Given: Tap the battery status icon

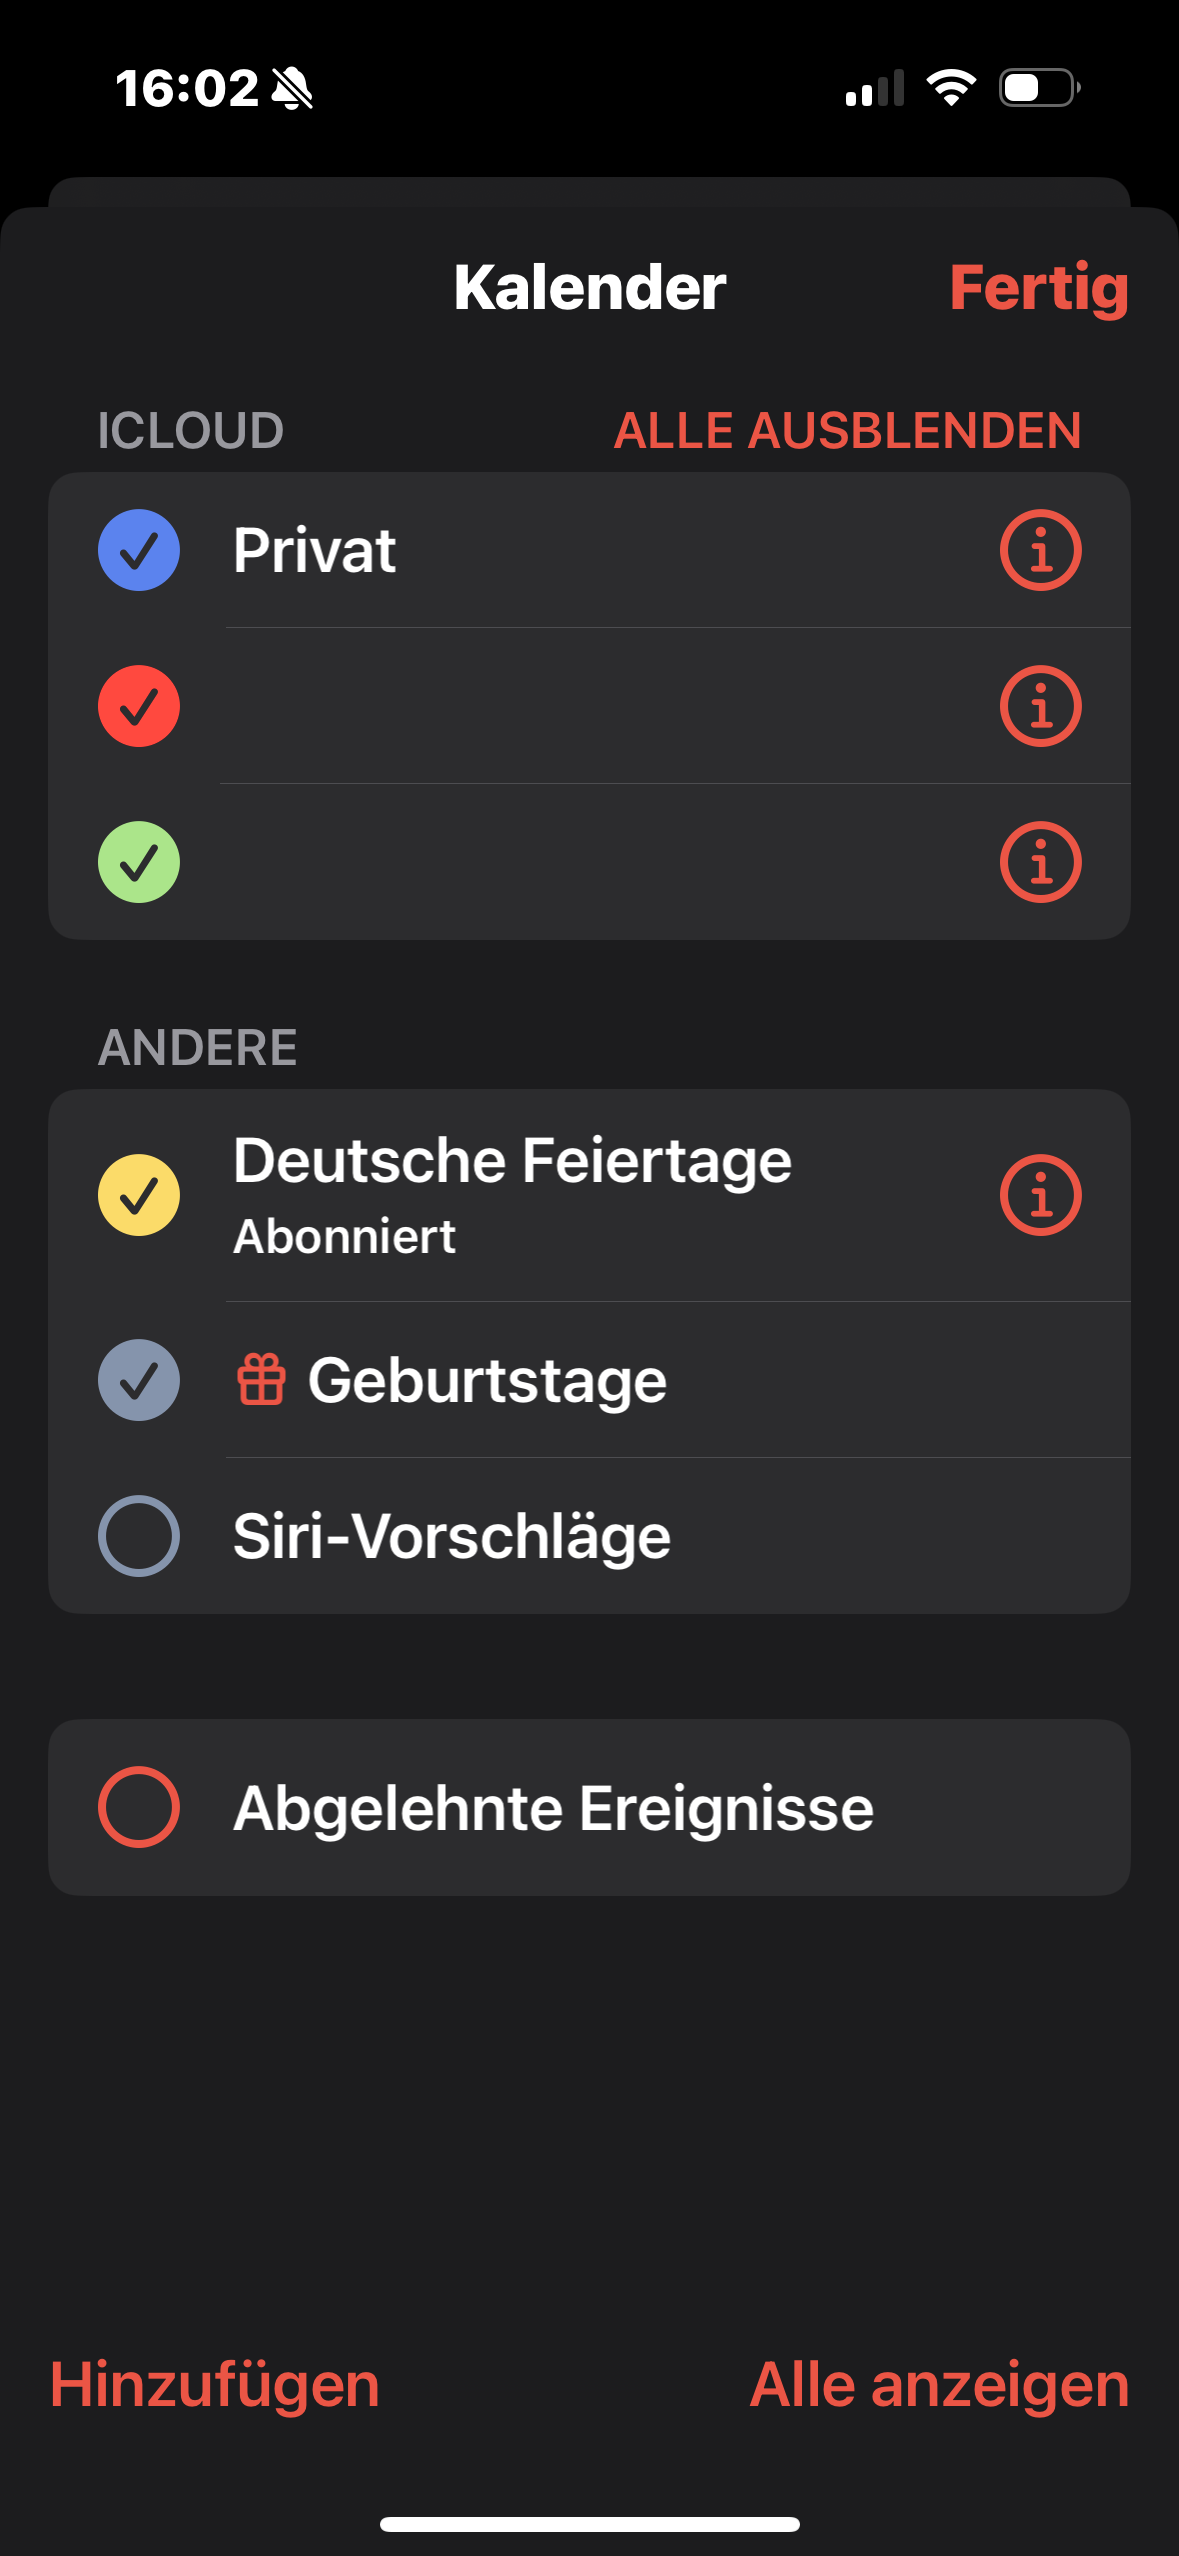Looking at the screenshot, I should pos(1039,88).
